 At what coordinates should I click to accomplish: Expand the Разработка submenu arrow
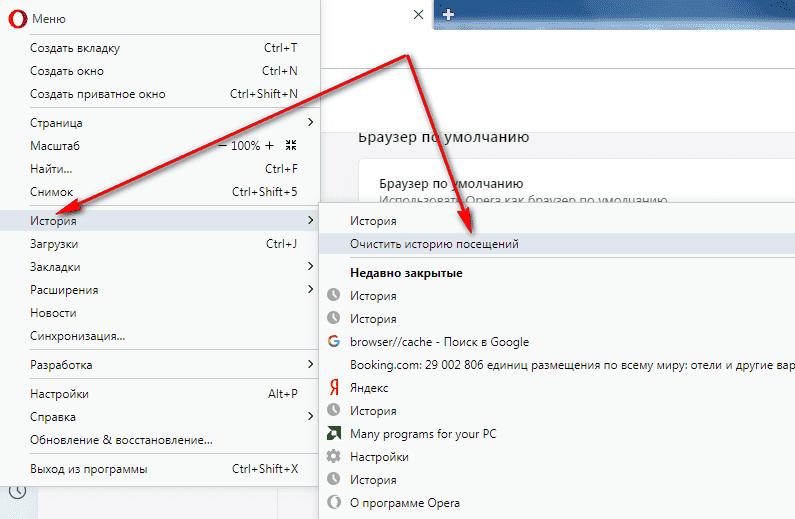point(310,364)
